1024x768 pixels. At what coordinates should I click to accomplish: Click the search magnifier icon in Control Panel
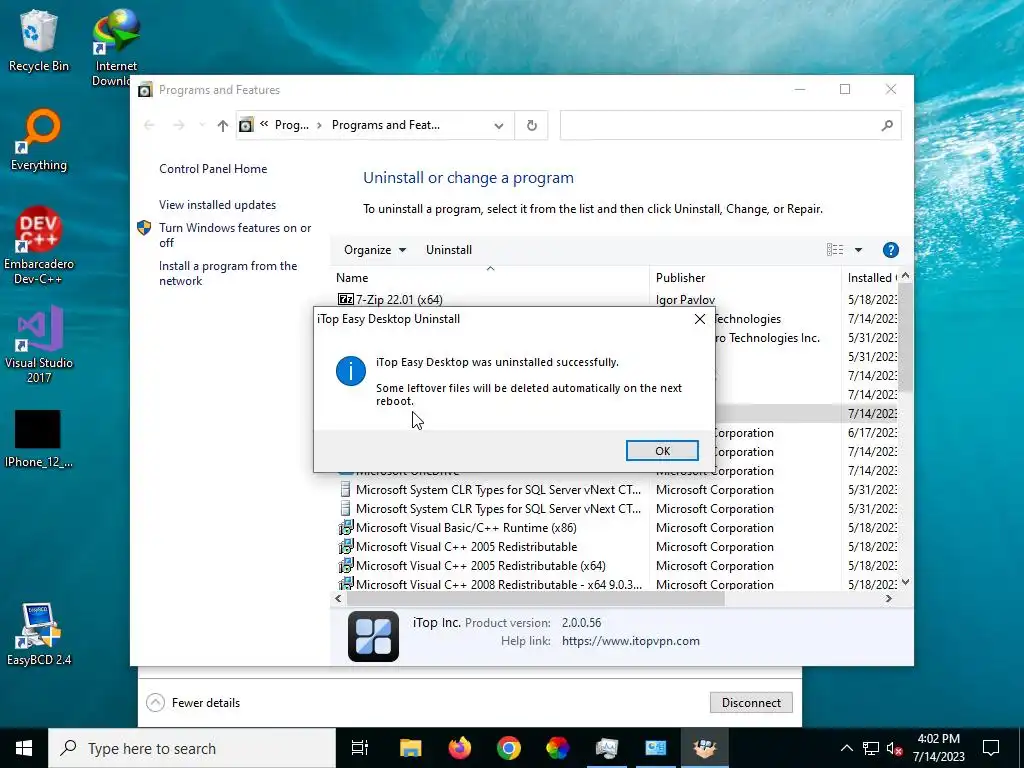click(x=887, y=125)
